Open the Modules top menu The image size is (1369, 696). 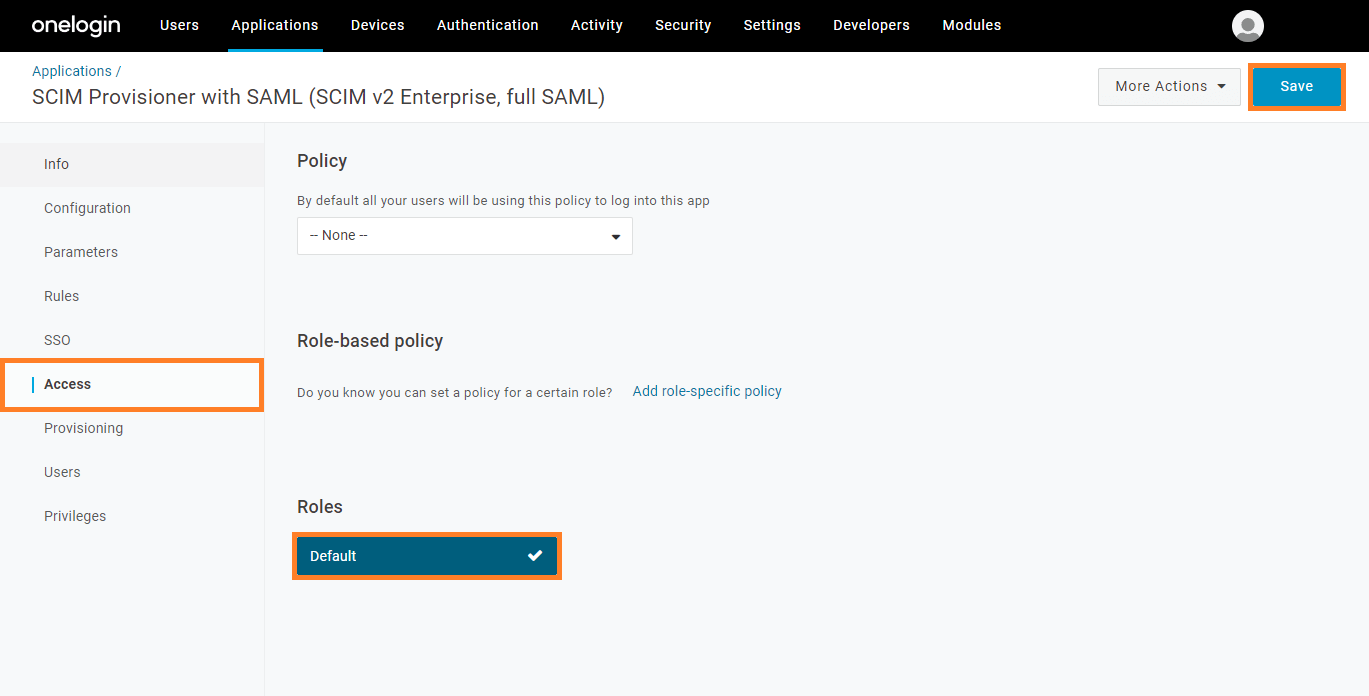pyautogui.click(x=972, y=25)
